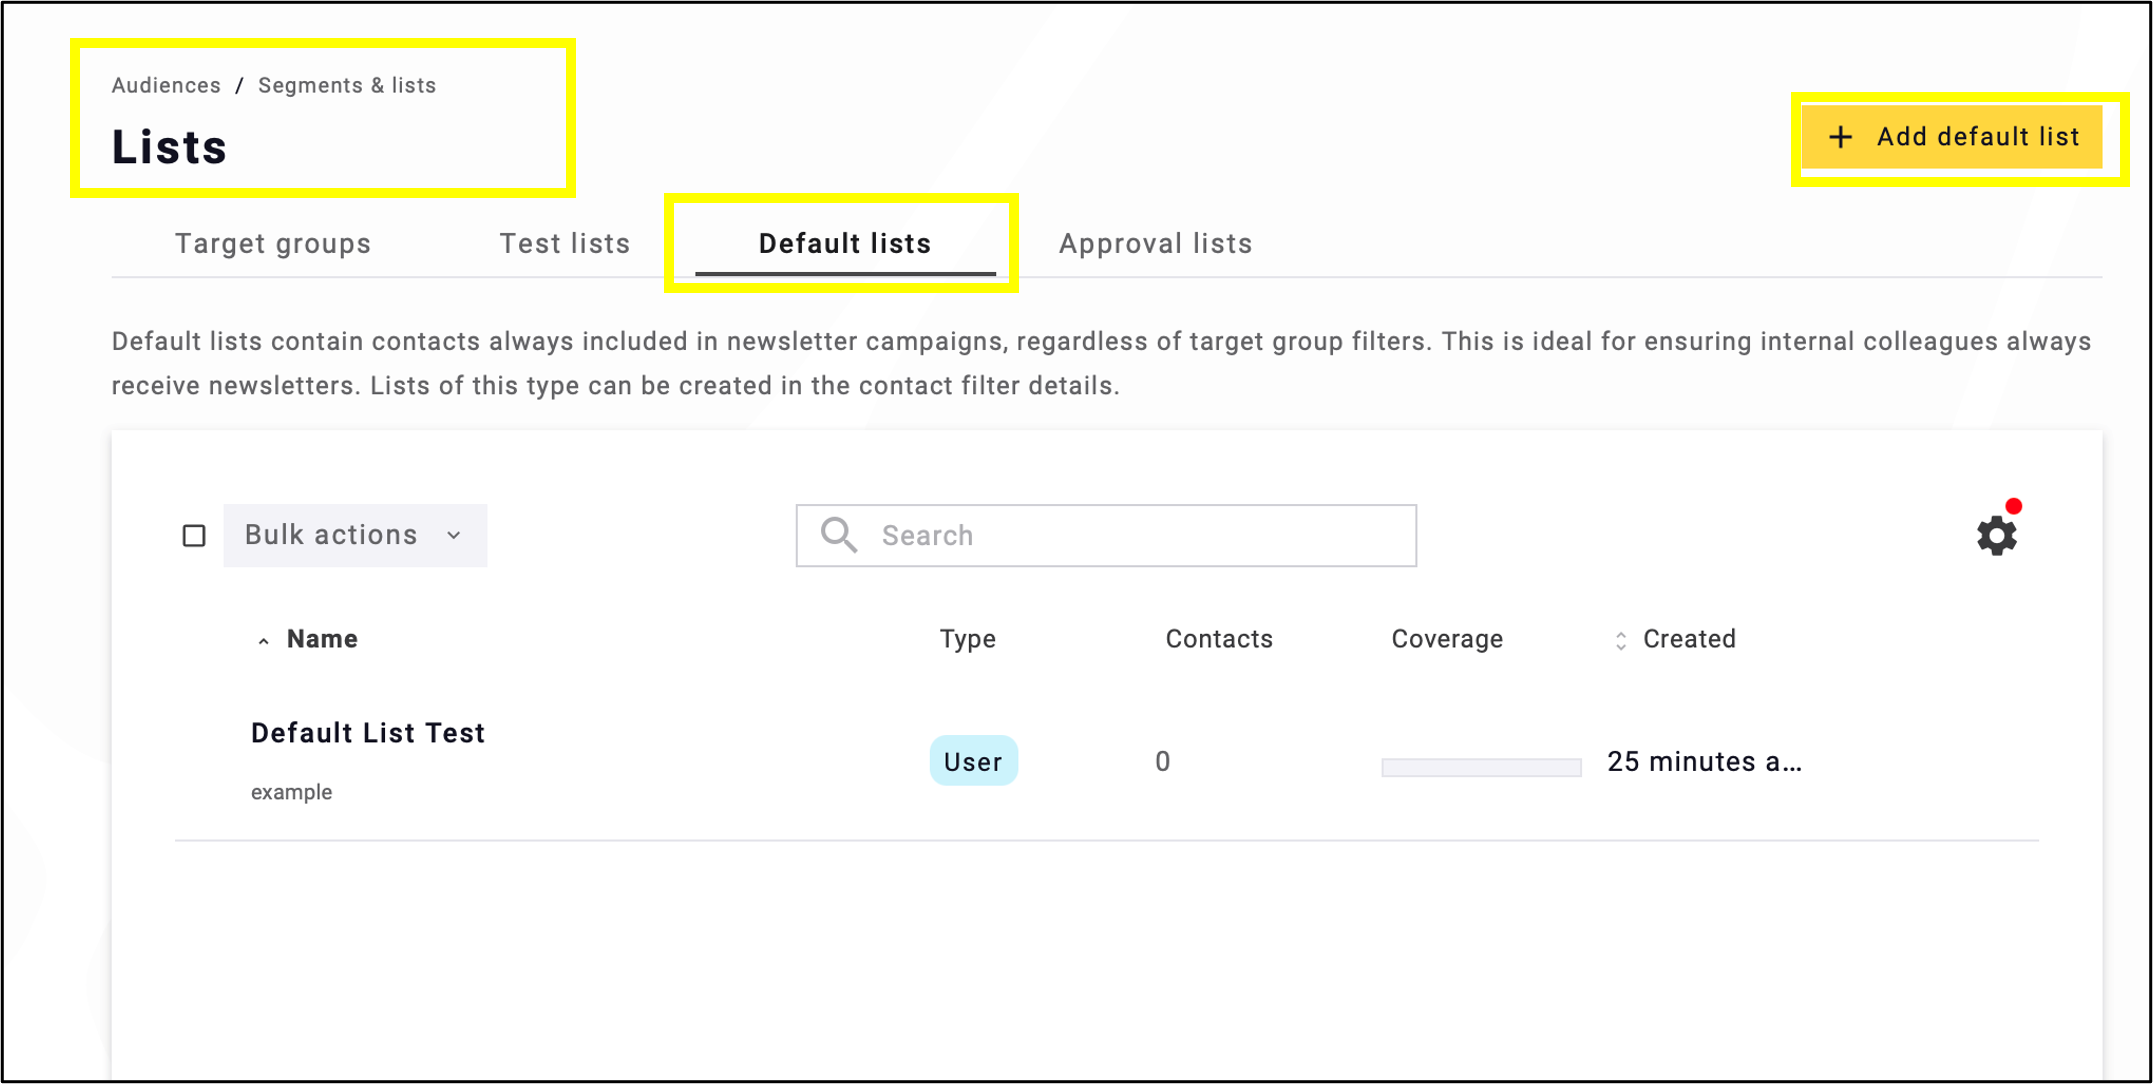2153x1084 pixels.
Task: Sort by the Name column arrow
Action: pyautogui.click(x=263, y=641)
